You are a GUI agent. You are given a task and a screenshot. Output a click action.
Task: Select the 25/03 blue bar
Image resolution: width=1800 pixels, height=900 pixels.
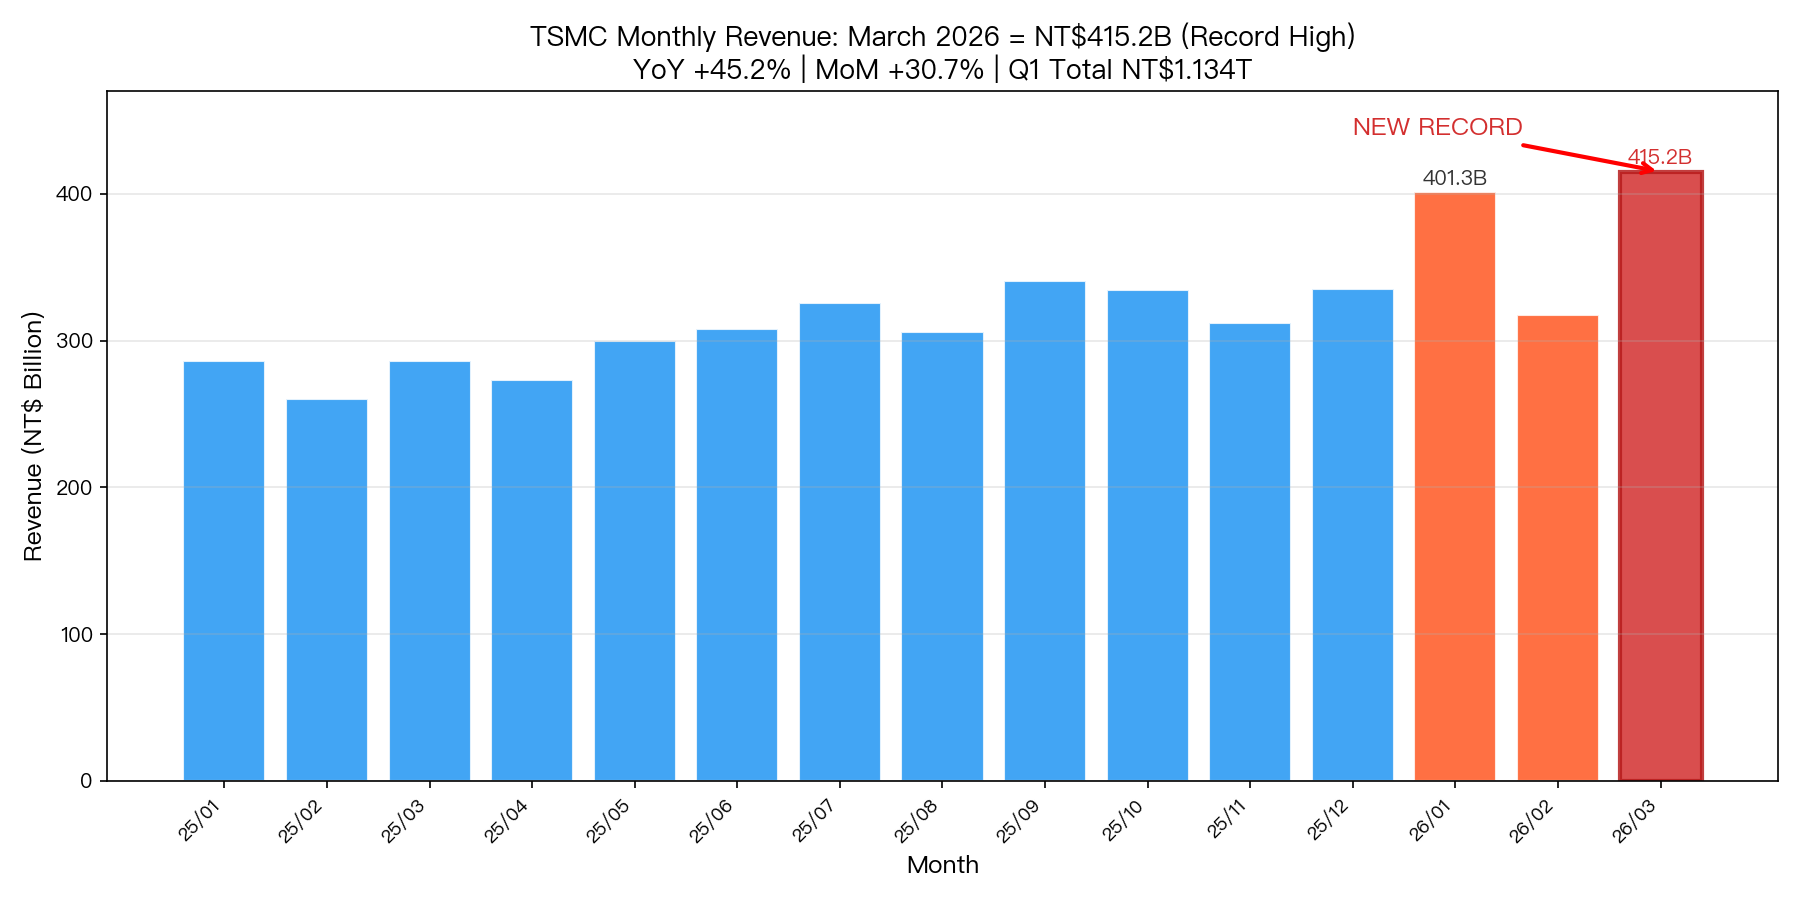[x=430, y=571]
